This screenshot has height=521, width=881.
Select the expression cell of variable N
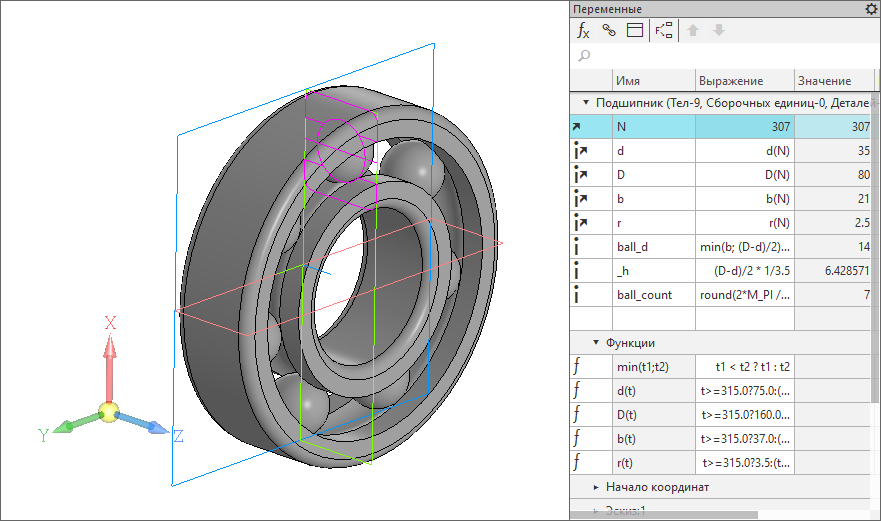coord(743,127)
